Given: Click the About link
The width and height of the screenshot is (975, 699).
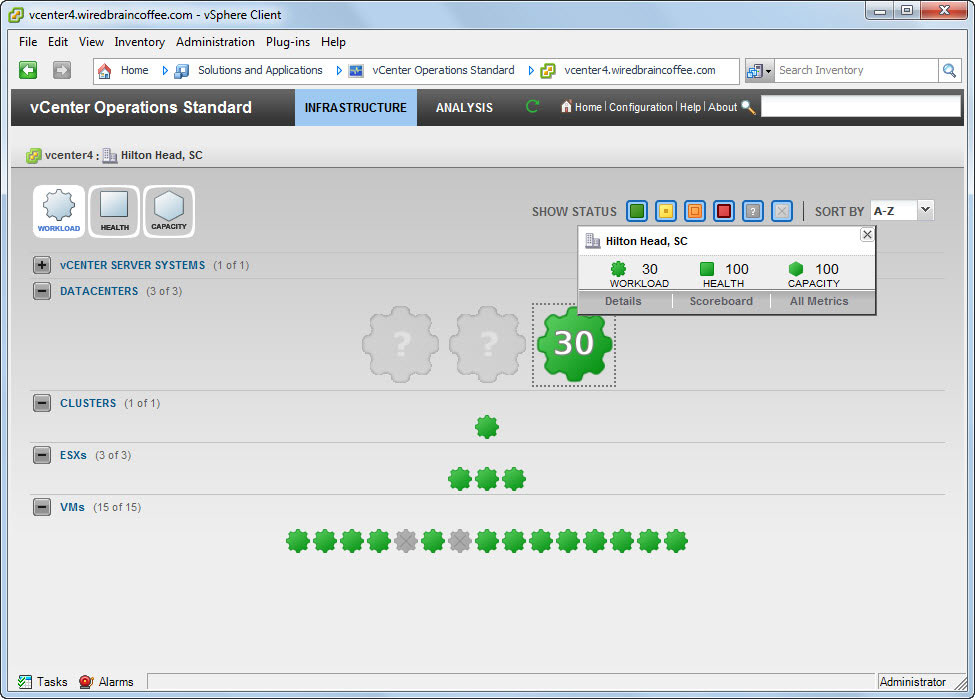Looking at the screenshot, I should [x=722, y=107].
